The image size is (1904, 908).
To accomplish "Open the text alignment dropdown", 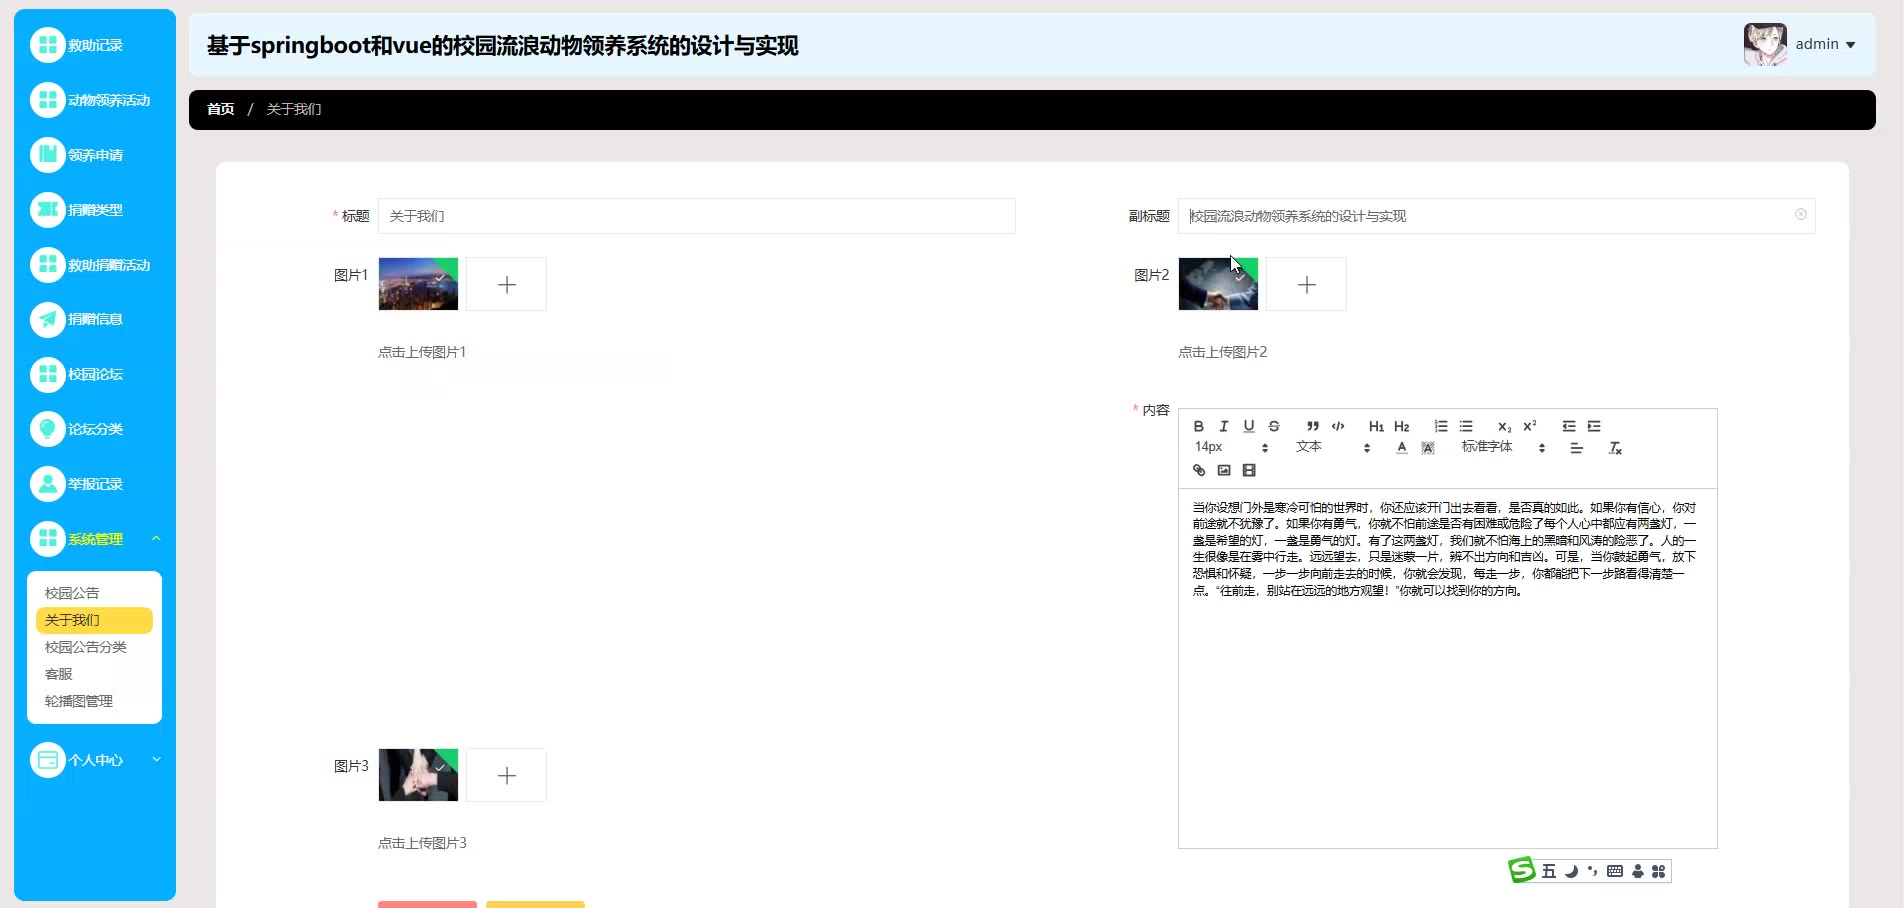I will pyautogui.click(x=1576, y=448).
